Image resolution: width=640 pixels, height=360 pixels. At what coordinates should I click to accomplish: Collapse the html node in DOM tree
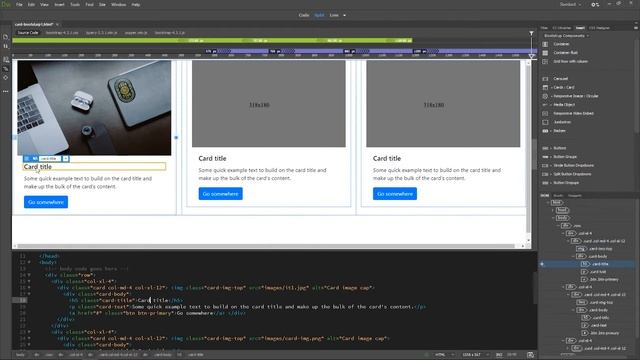pyautogui.click(x=548, y=202)
